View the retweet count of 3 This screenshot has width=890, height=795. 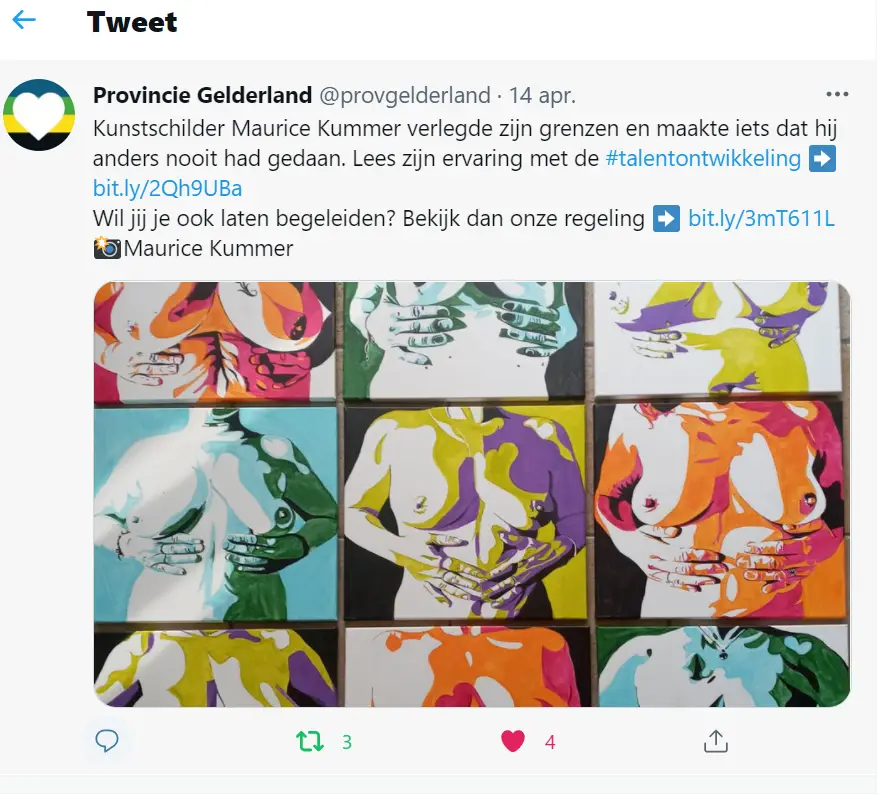pyautogui.click(x=347, y=742)
